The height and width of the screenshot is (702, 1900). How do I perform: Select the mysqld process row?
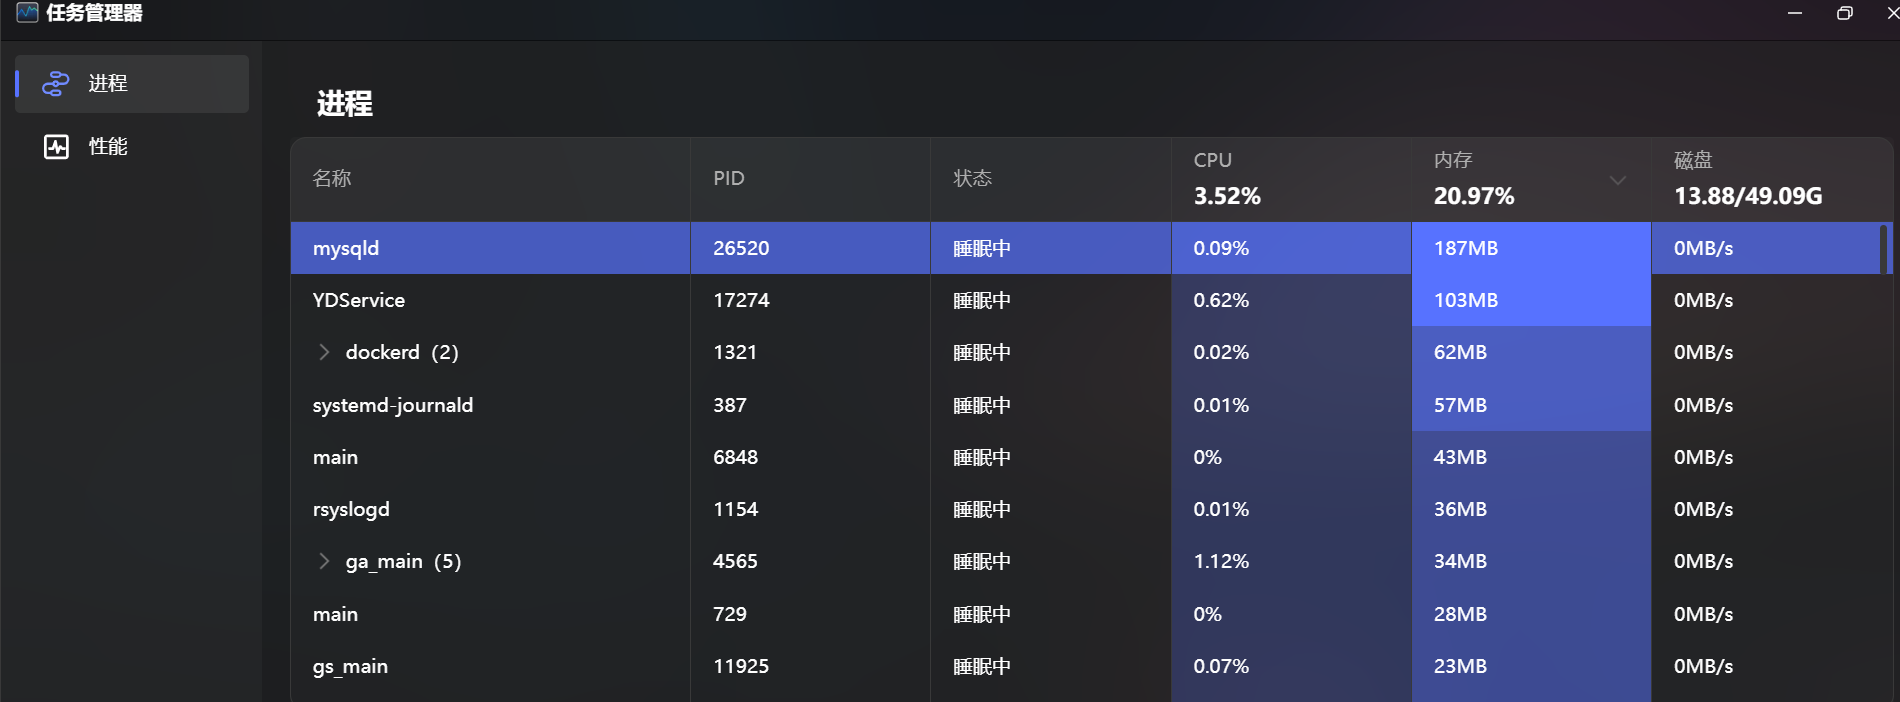(1086, 248)
